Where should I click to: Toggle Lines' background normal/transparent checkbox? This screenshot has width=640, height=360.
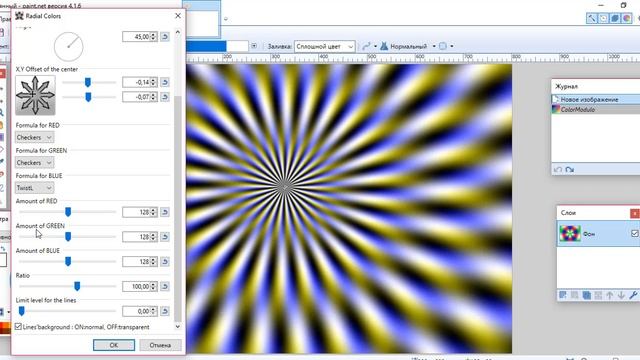pos(18,327)
